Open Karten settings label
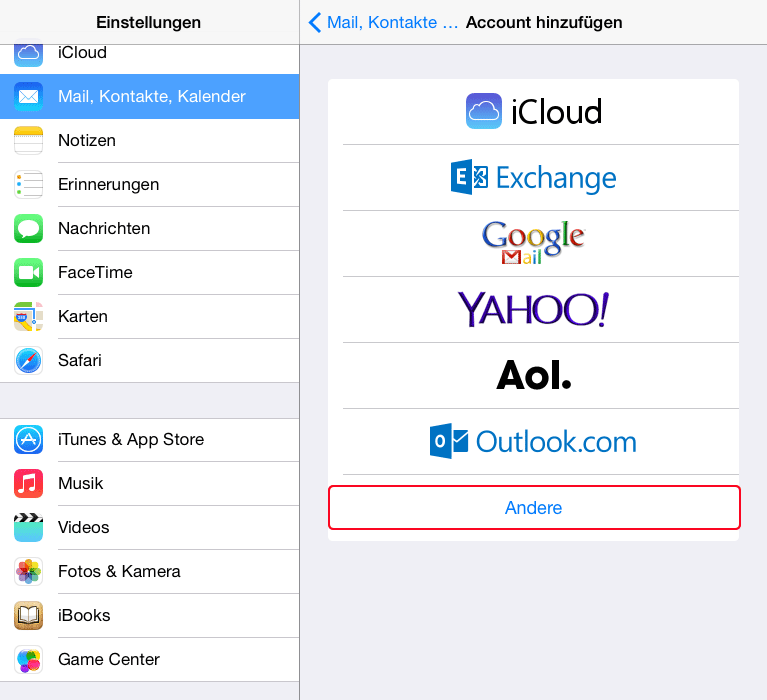This screenshot has height=700, width=767. [x=83, y=316]
